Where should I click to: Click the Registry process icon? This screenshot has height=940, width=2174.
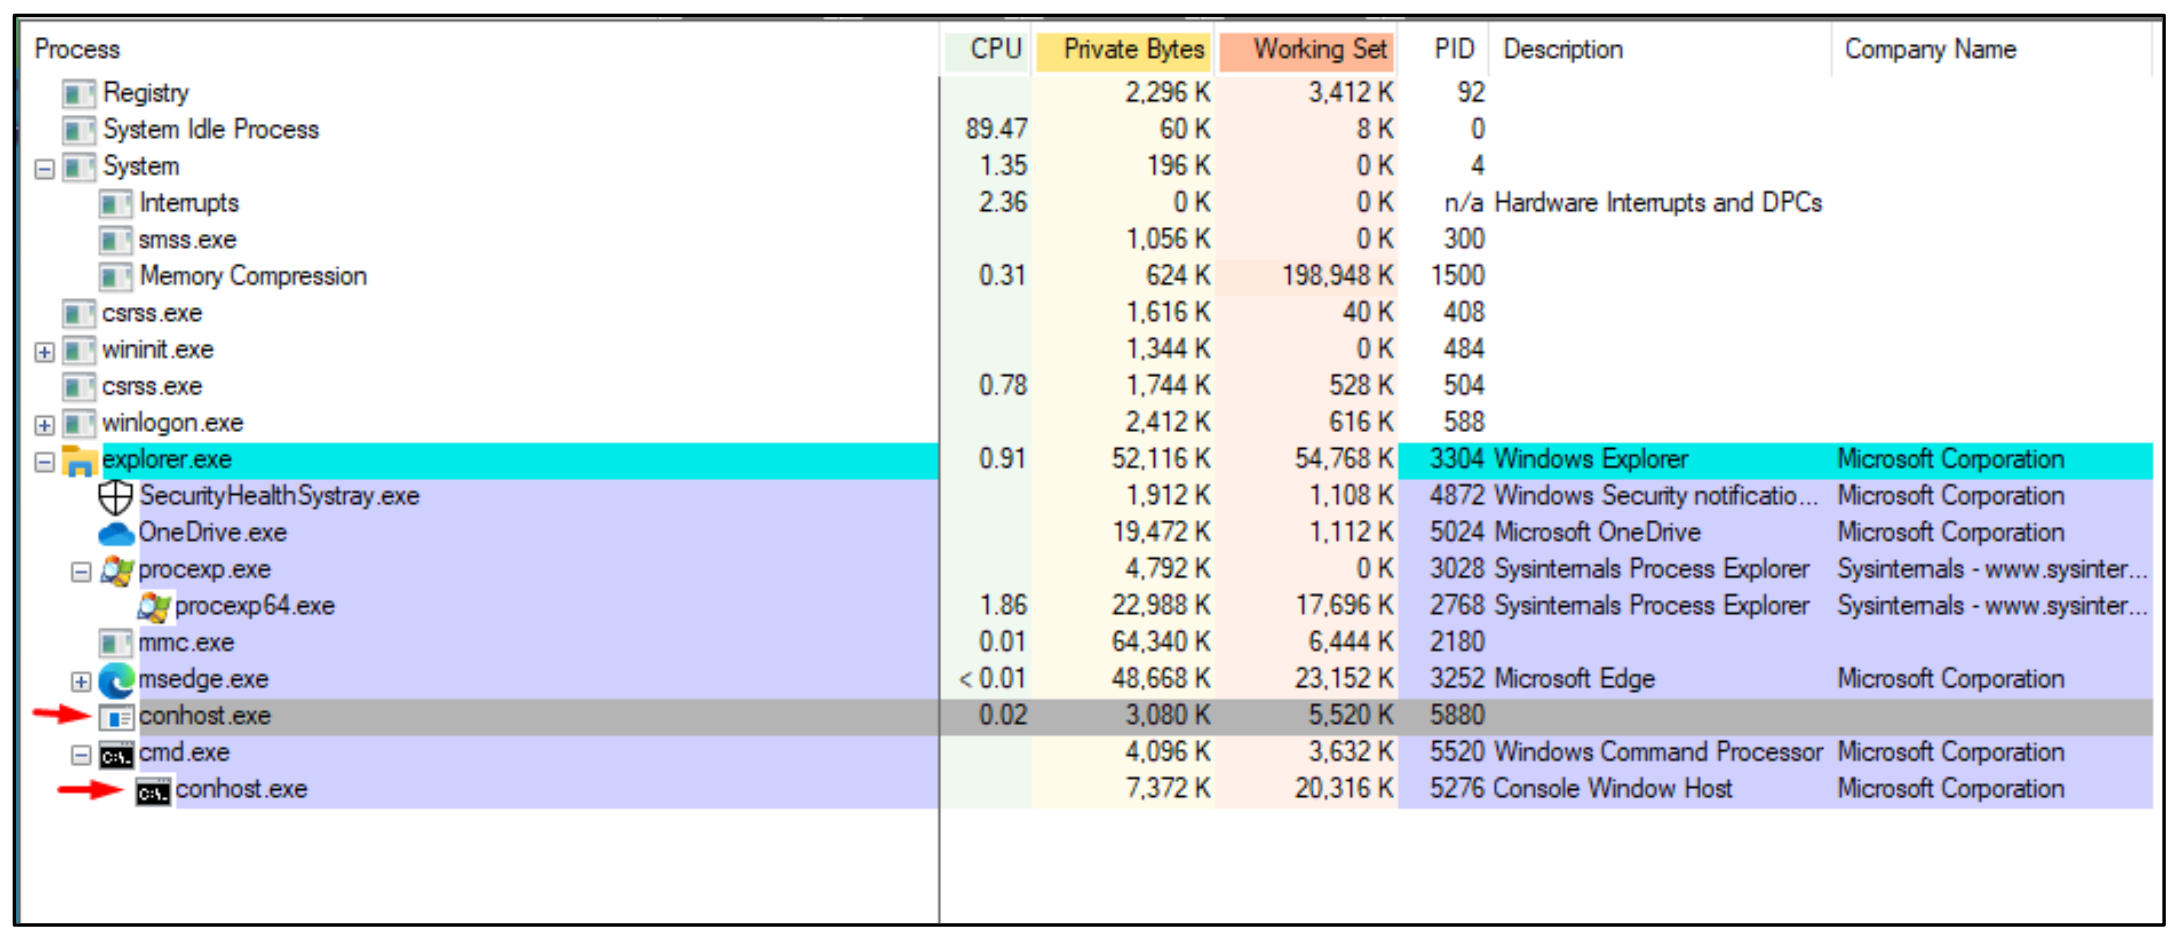click(79, 94)
